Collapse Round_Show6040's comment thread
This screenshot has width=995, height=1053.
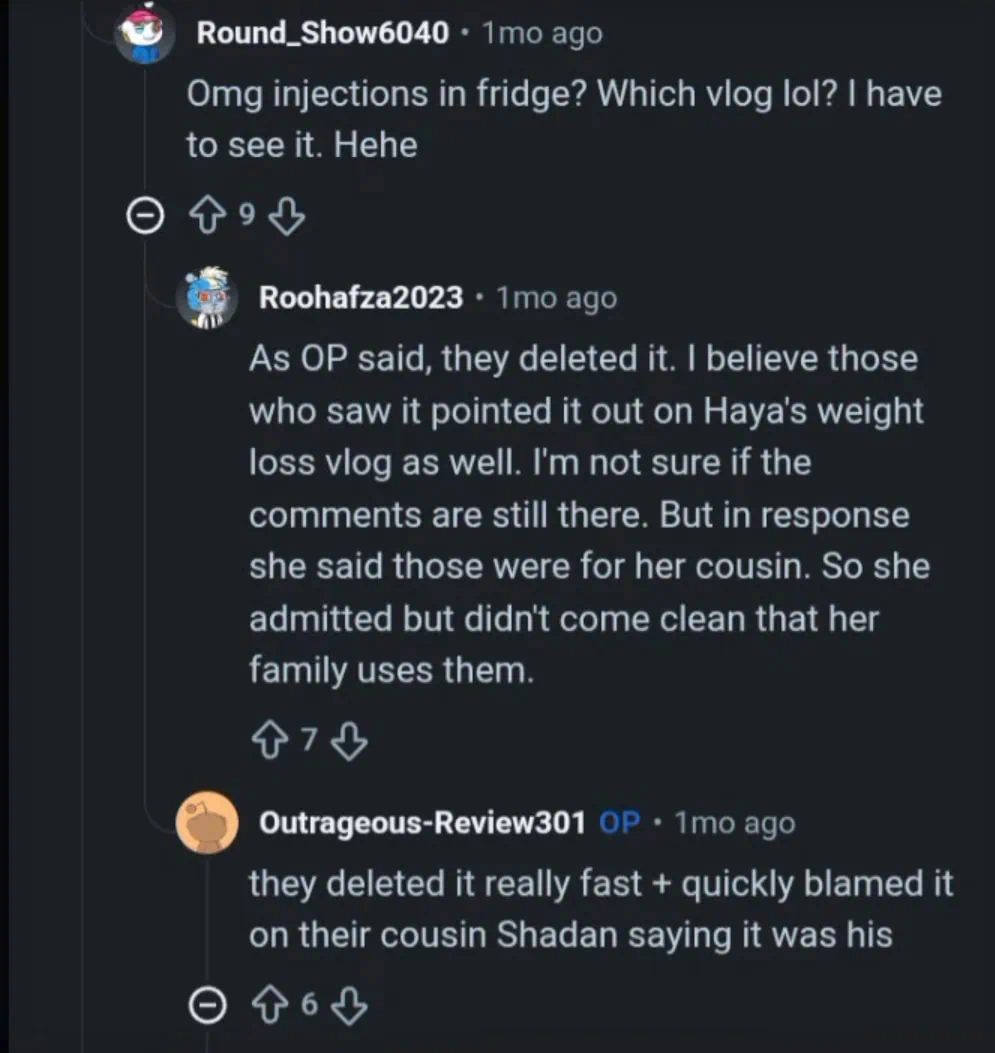coord(146,216)
